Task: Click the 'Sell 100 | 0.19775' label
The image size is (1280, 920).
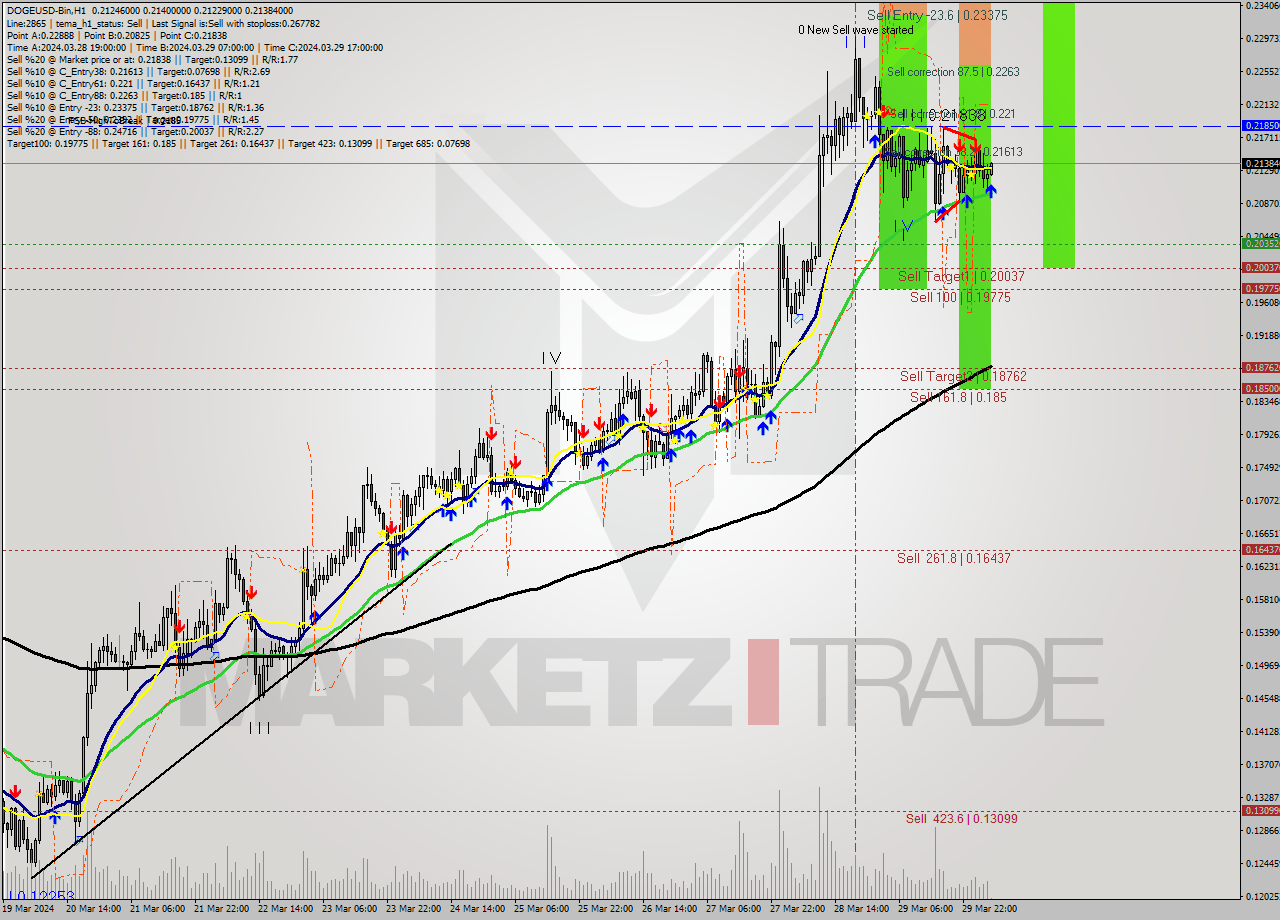Action: (x=960, y=297)
